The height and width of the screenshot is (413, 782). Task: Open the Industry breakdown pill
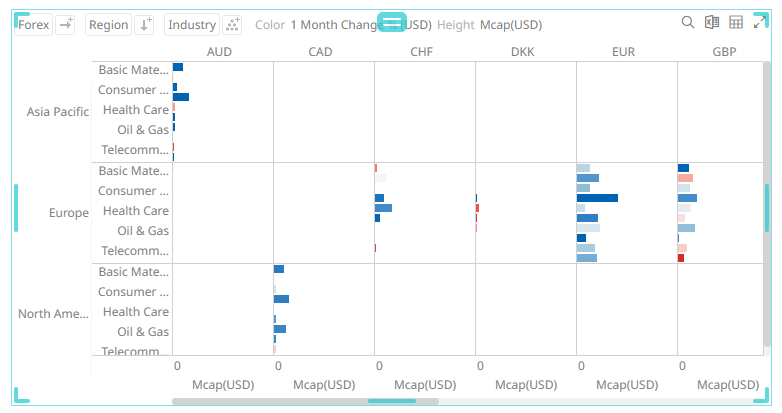tap(192, 24)
